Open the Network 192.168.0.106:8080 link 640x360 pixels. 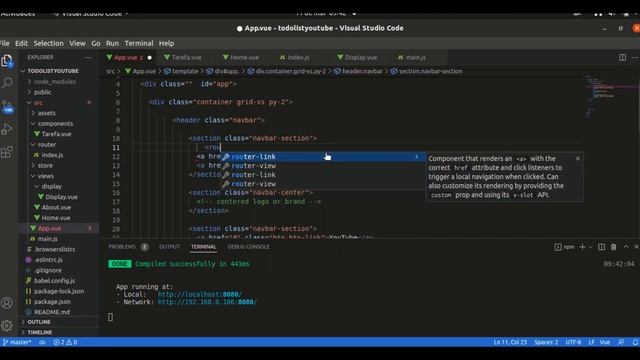tap(207, 302)
